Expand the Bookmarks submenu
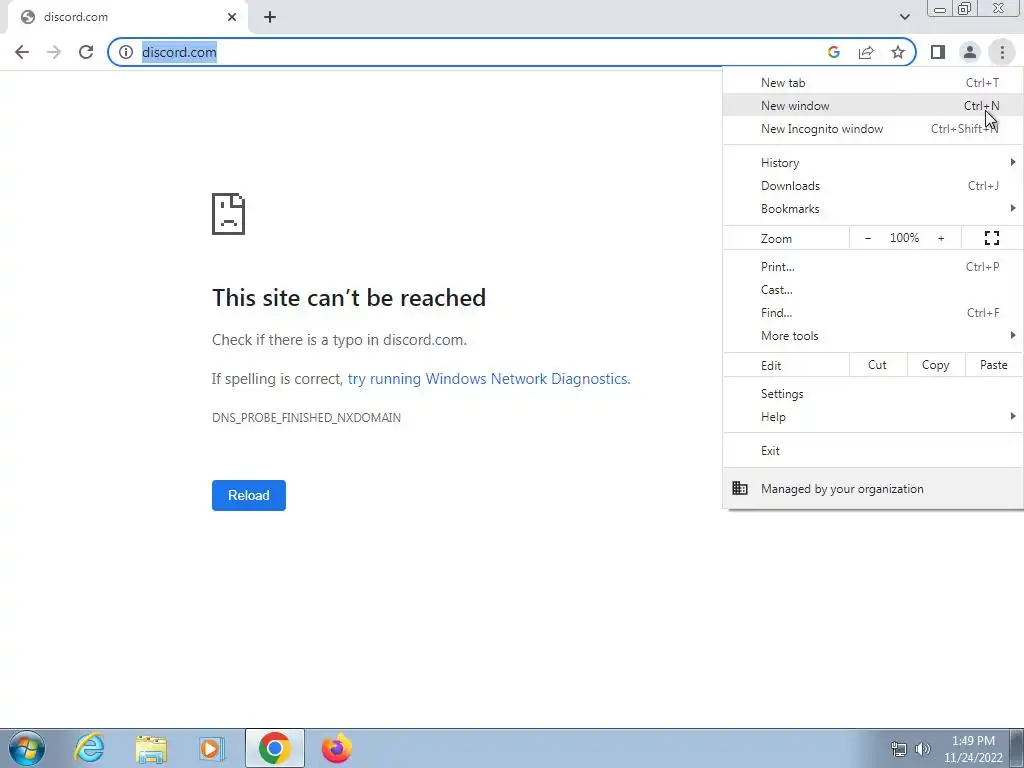 [x=873, y=208]
